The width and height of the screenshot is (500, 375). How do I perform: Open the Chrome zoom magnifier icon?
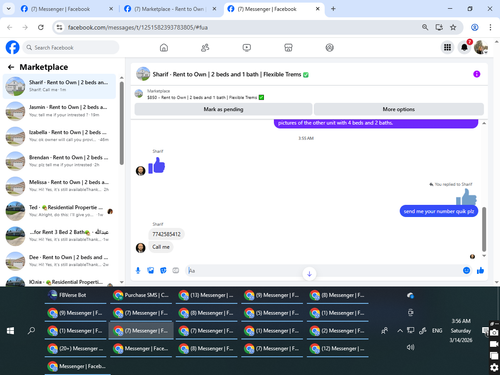pyautogui.click(x=425, y=27)
